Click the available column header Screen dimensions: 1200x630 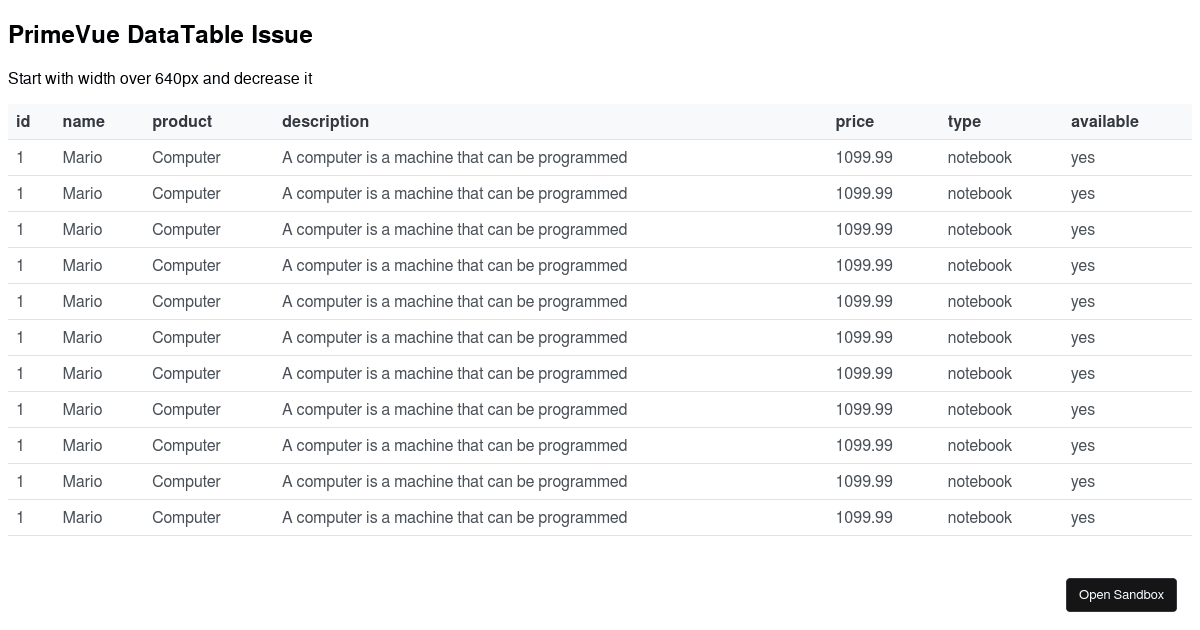[x=1105, y=121]
